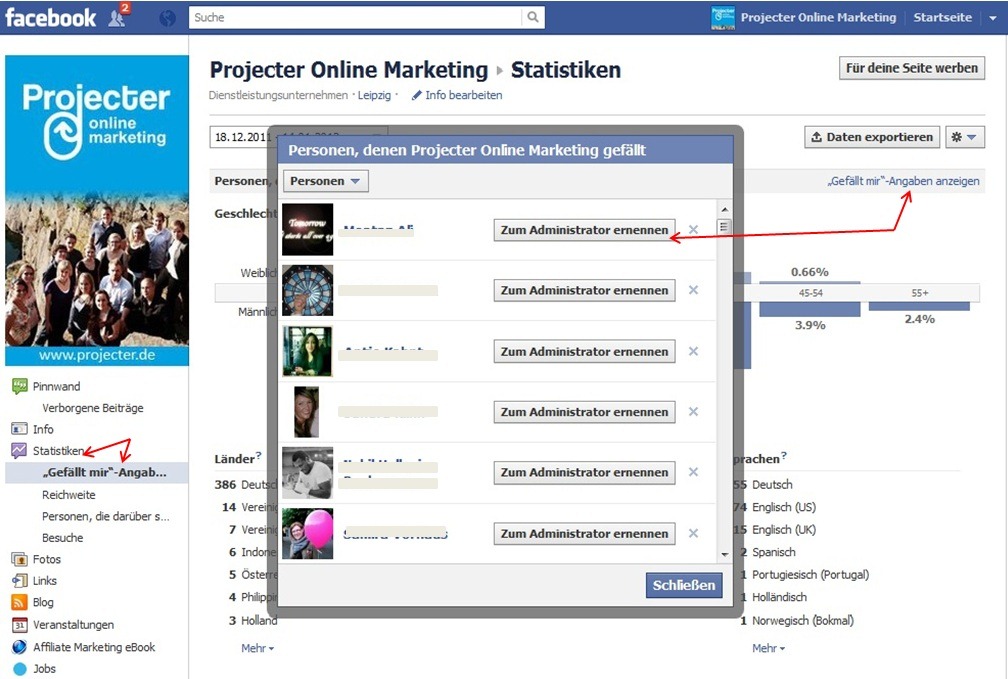
Task: Expand Mehr under the Länder list
Action: [257, 648]
